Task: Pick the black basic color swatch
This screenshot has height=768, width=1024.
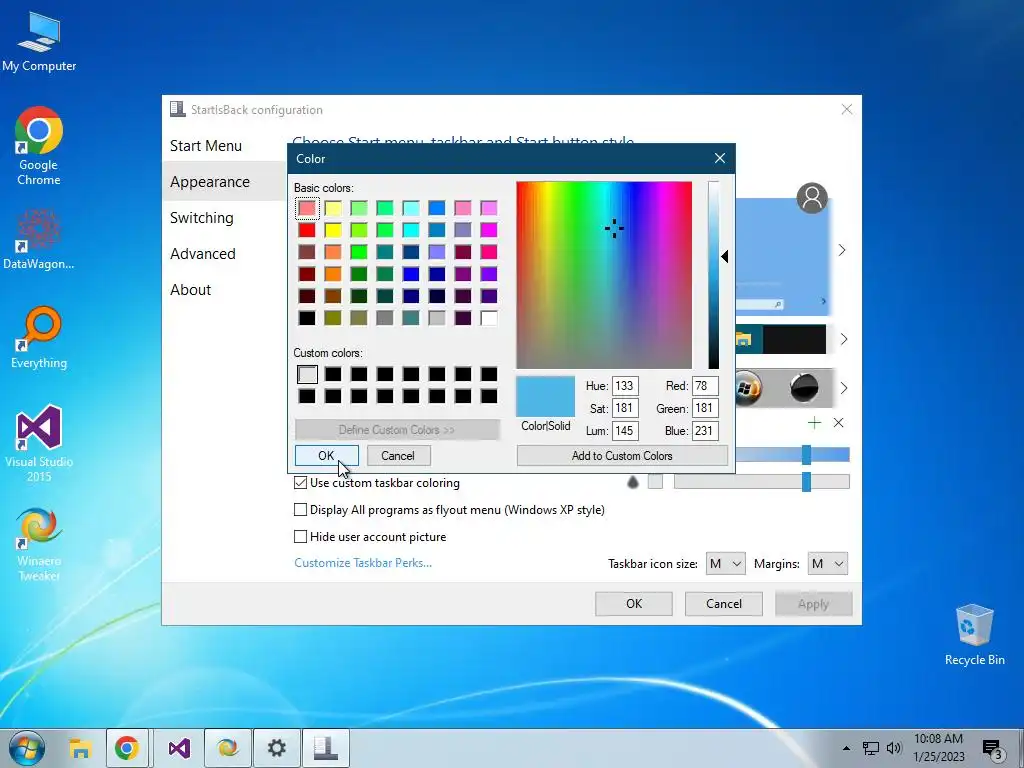Action: pyautogui.click(x=307, y=318)
